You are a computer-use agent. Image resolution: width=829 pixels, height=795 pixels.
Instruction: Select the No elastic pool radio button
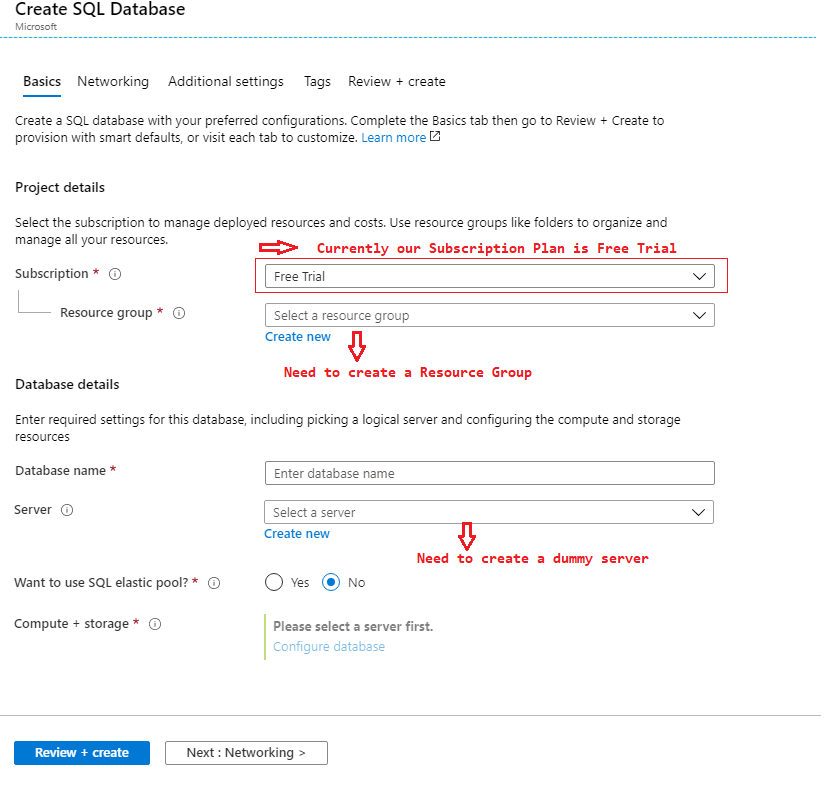[x=332, y=582]
